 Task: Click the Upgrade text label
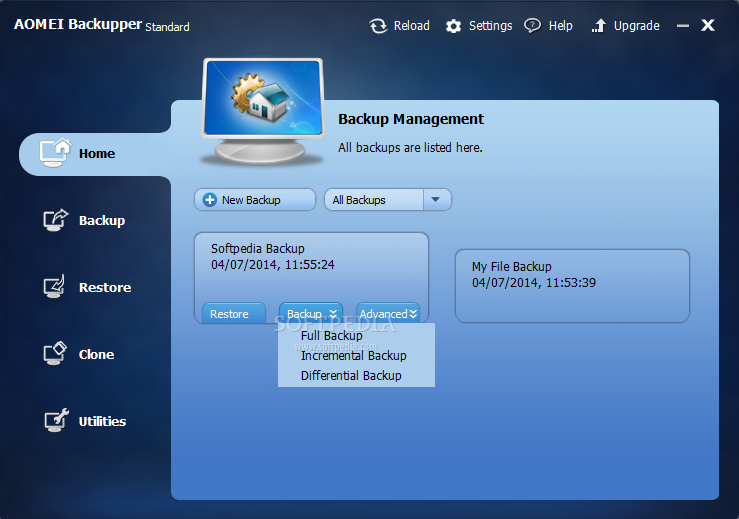point(637,26)
